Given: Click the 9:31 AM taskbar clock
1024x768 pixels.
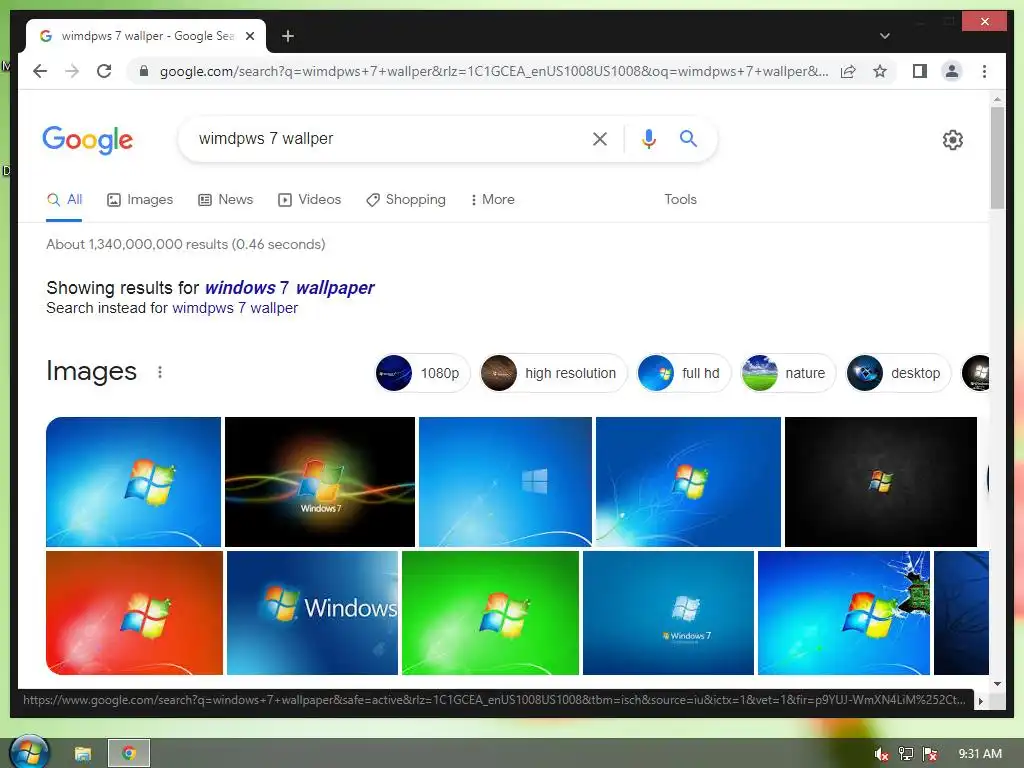Looking at the screenshot, I should click(x=980, y=754).
